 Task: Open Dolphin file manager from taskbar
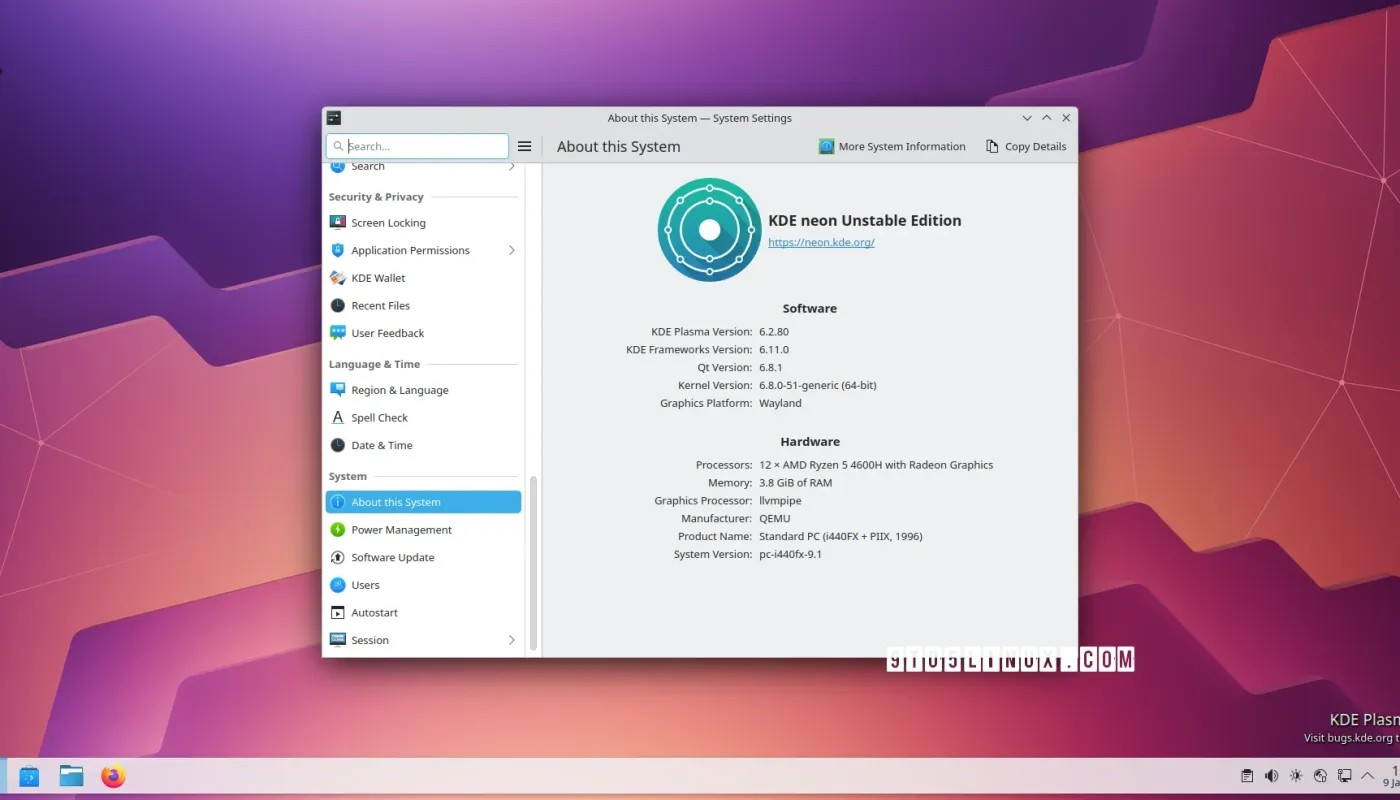tap(71, 776)
